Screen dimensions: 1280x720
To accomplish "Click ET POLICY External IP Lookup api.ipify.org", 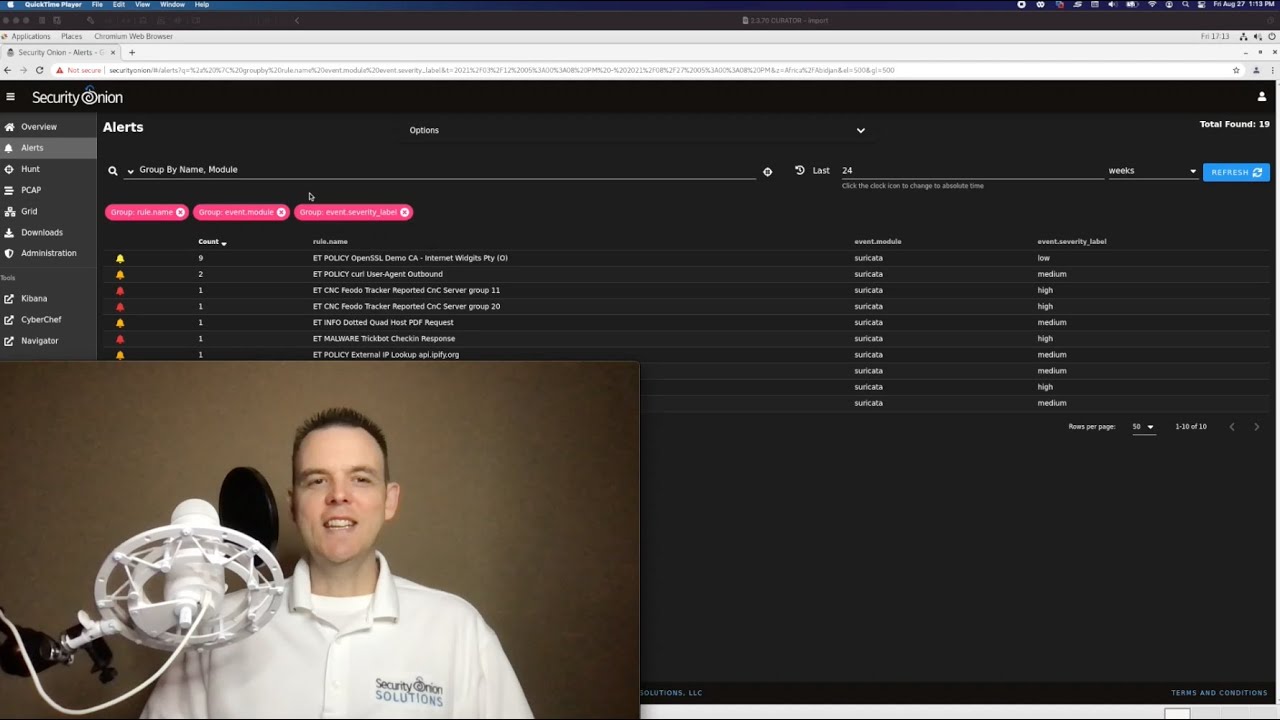I will click(x=386, y=354).
